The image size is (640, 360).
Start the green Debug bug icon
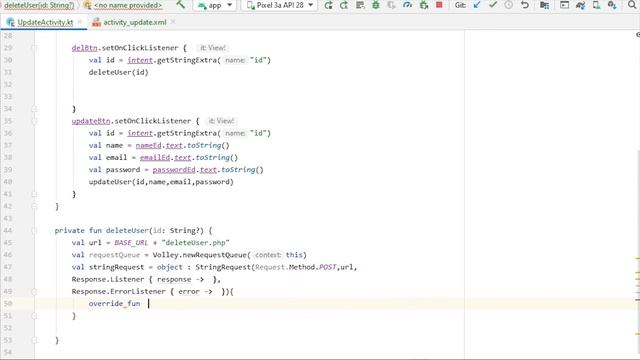[376, 5]
